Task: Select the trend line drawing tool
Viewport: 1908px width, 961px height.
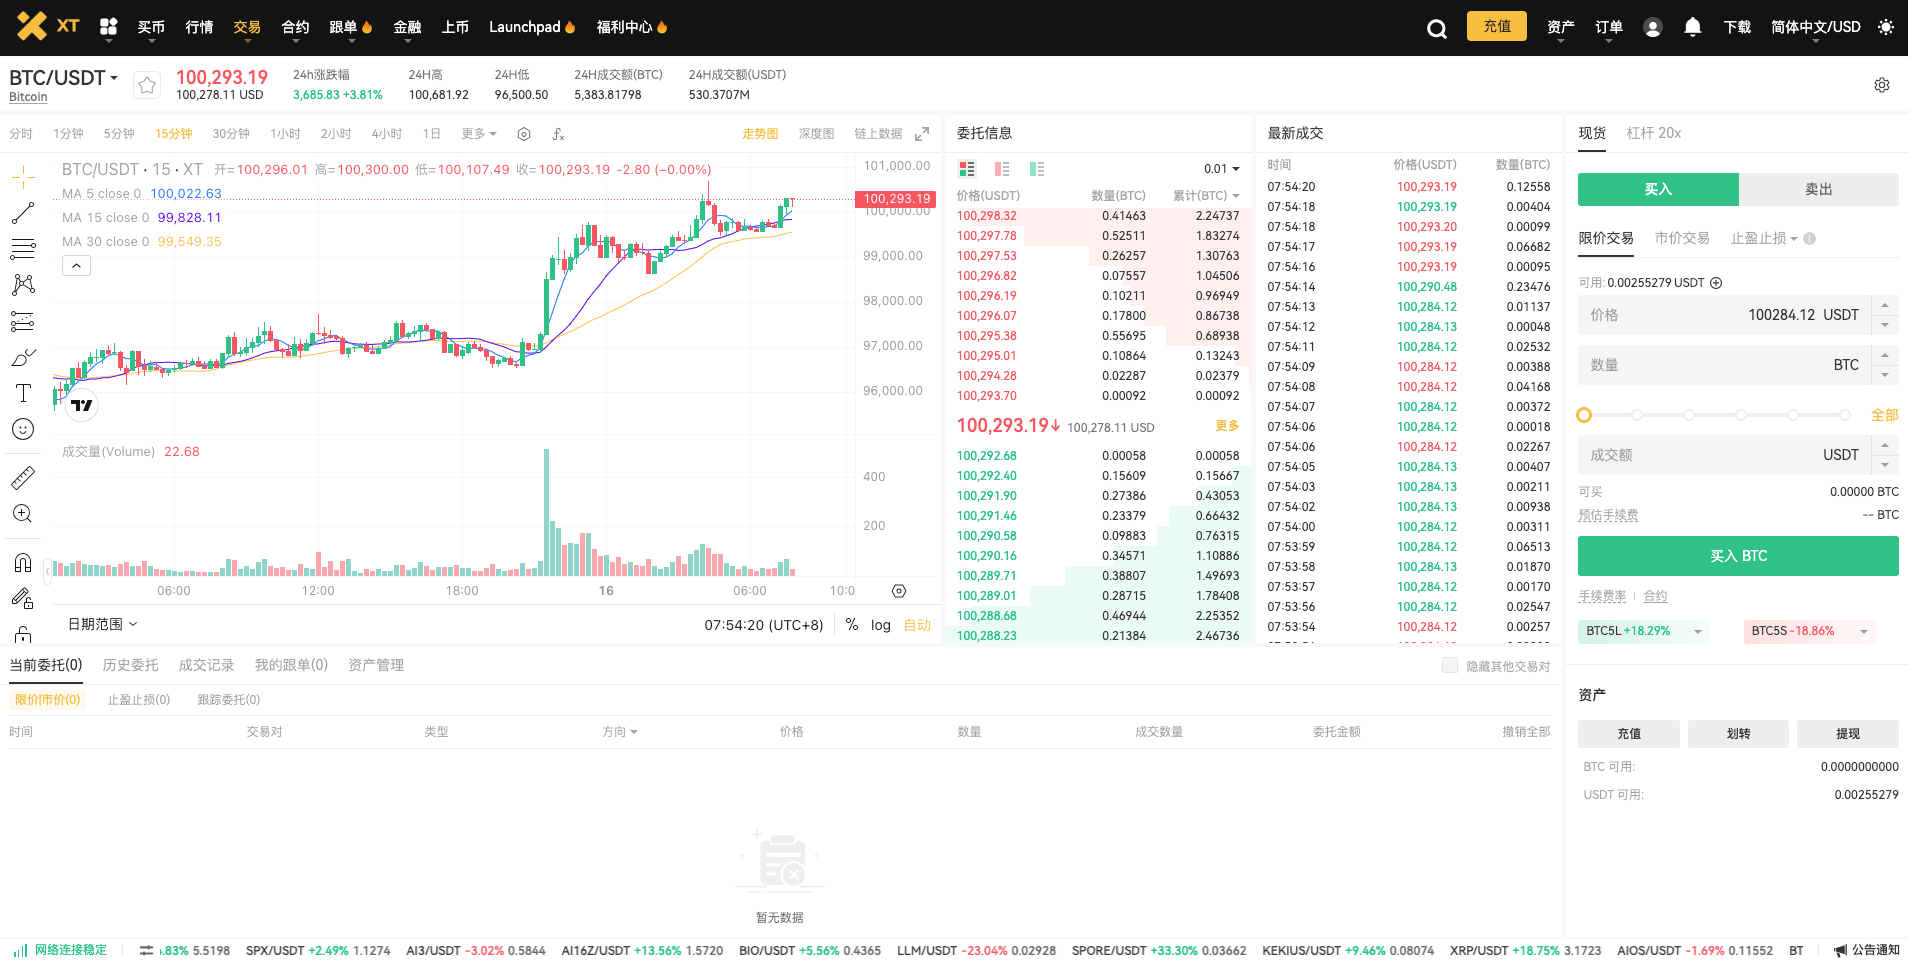Action: click(x=23, y=213)
